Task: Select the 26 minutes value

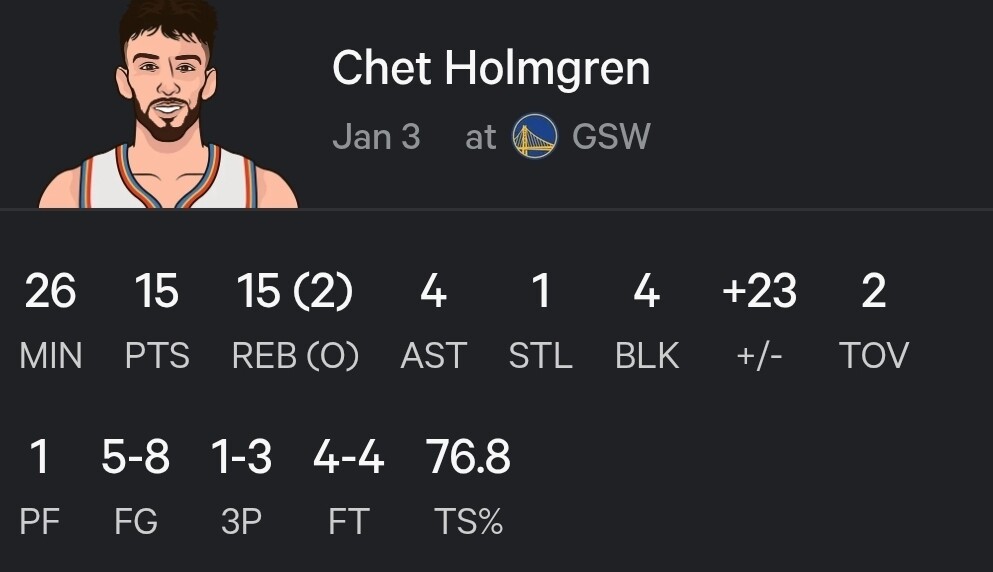Action: [51, 291]
